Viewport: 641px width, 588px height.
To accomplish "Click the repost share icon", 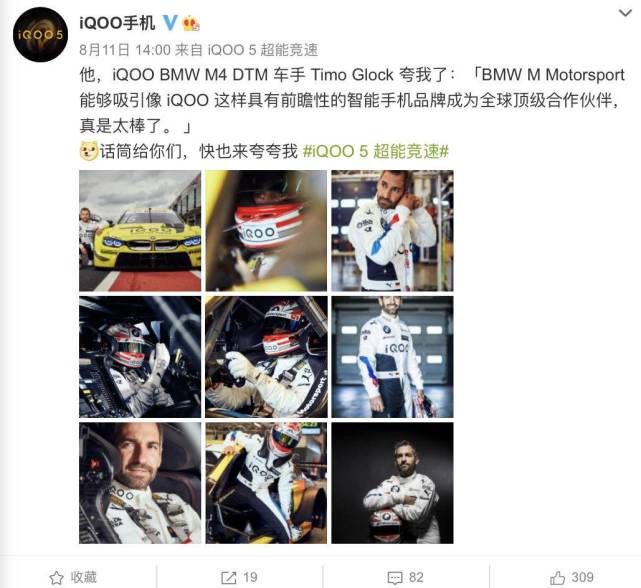I will point(229,577).
